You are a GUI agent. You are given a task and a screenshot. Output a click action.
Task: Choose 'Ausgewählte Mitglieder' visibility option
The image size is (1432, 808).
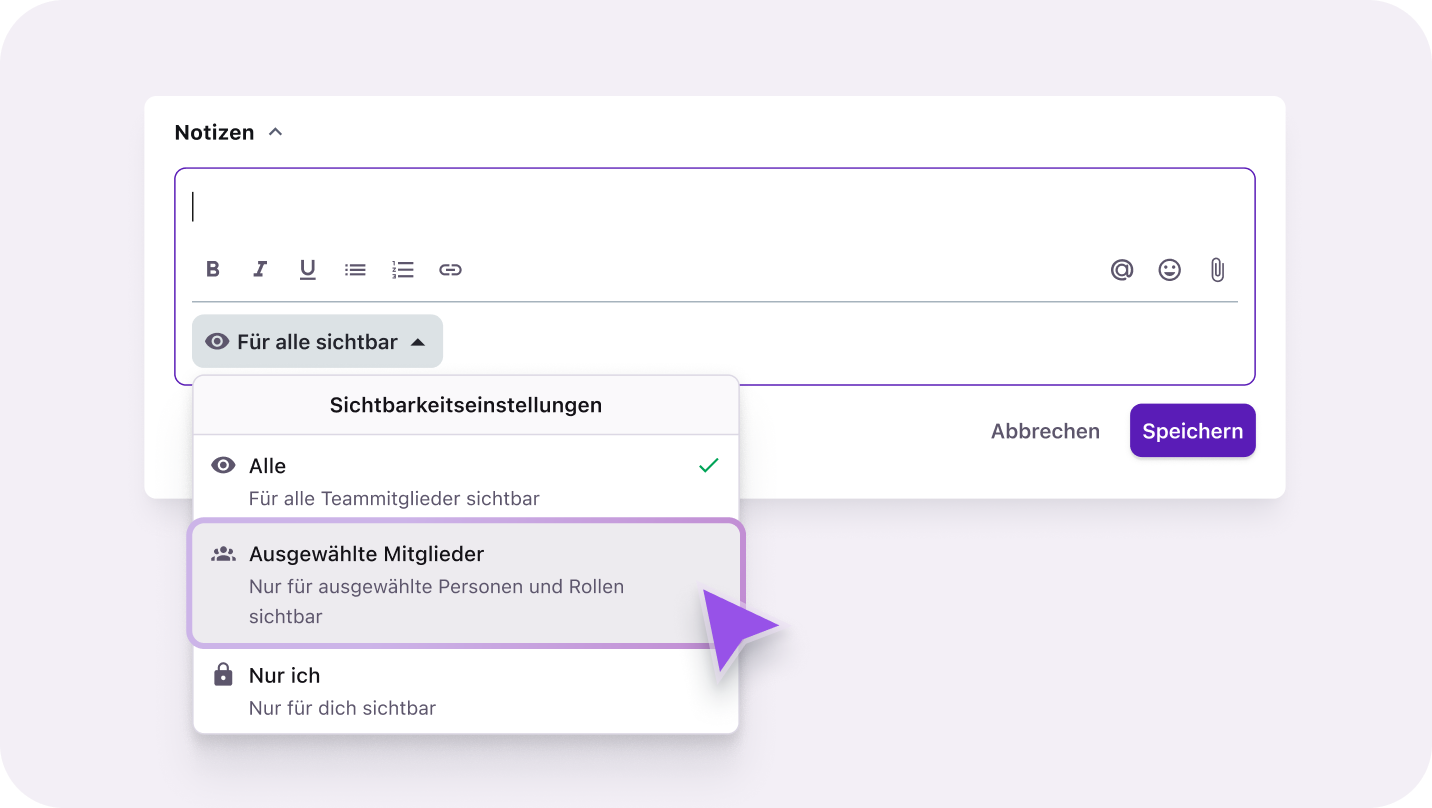465,583
